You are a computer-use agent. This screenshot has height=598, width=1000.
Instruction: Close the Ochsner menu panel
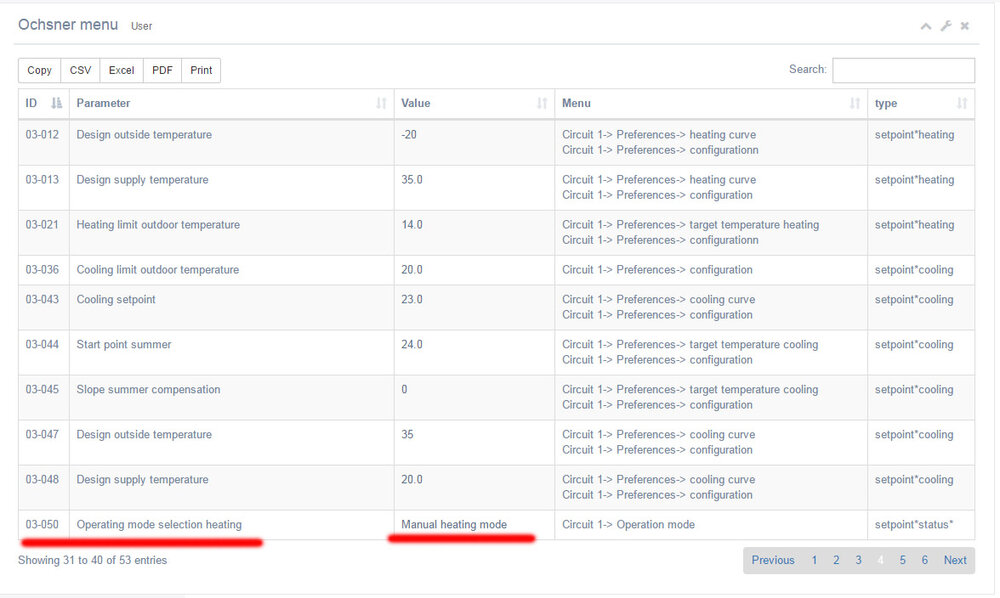tap(965, 26)
